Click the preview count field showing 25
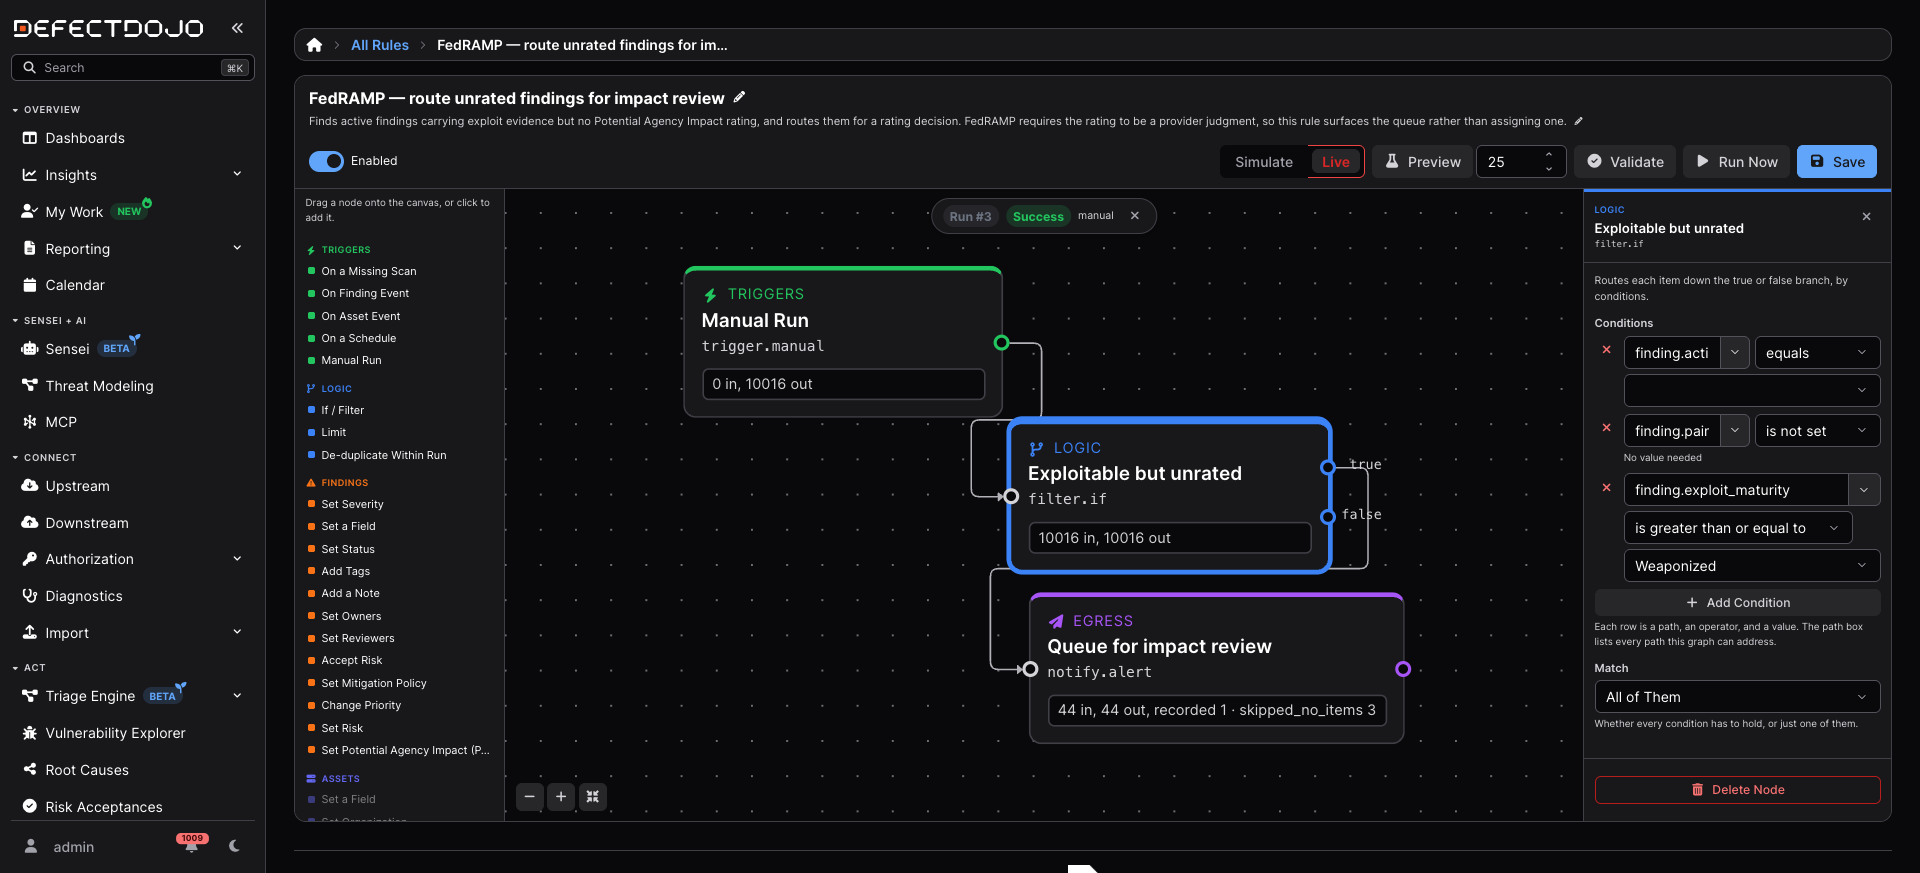Viewport: 1920px width, 873px height. [x=1520, y=162]
